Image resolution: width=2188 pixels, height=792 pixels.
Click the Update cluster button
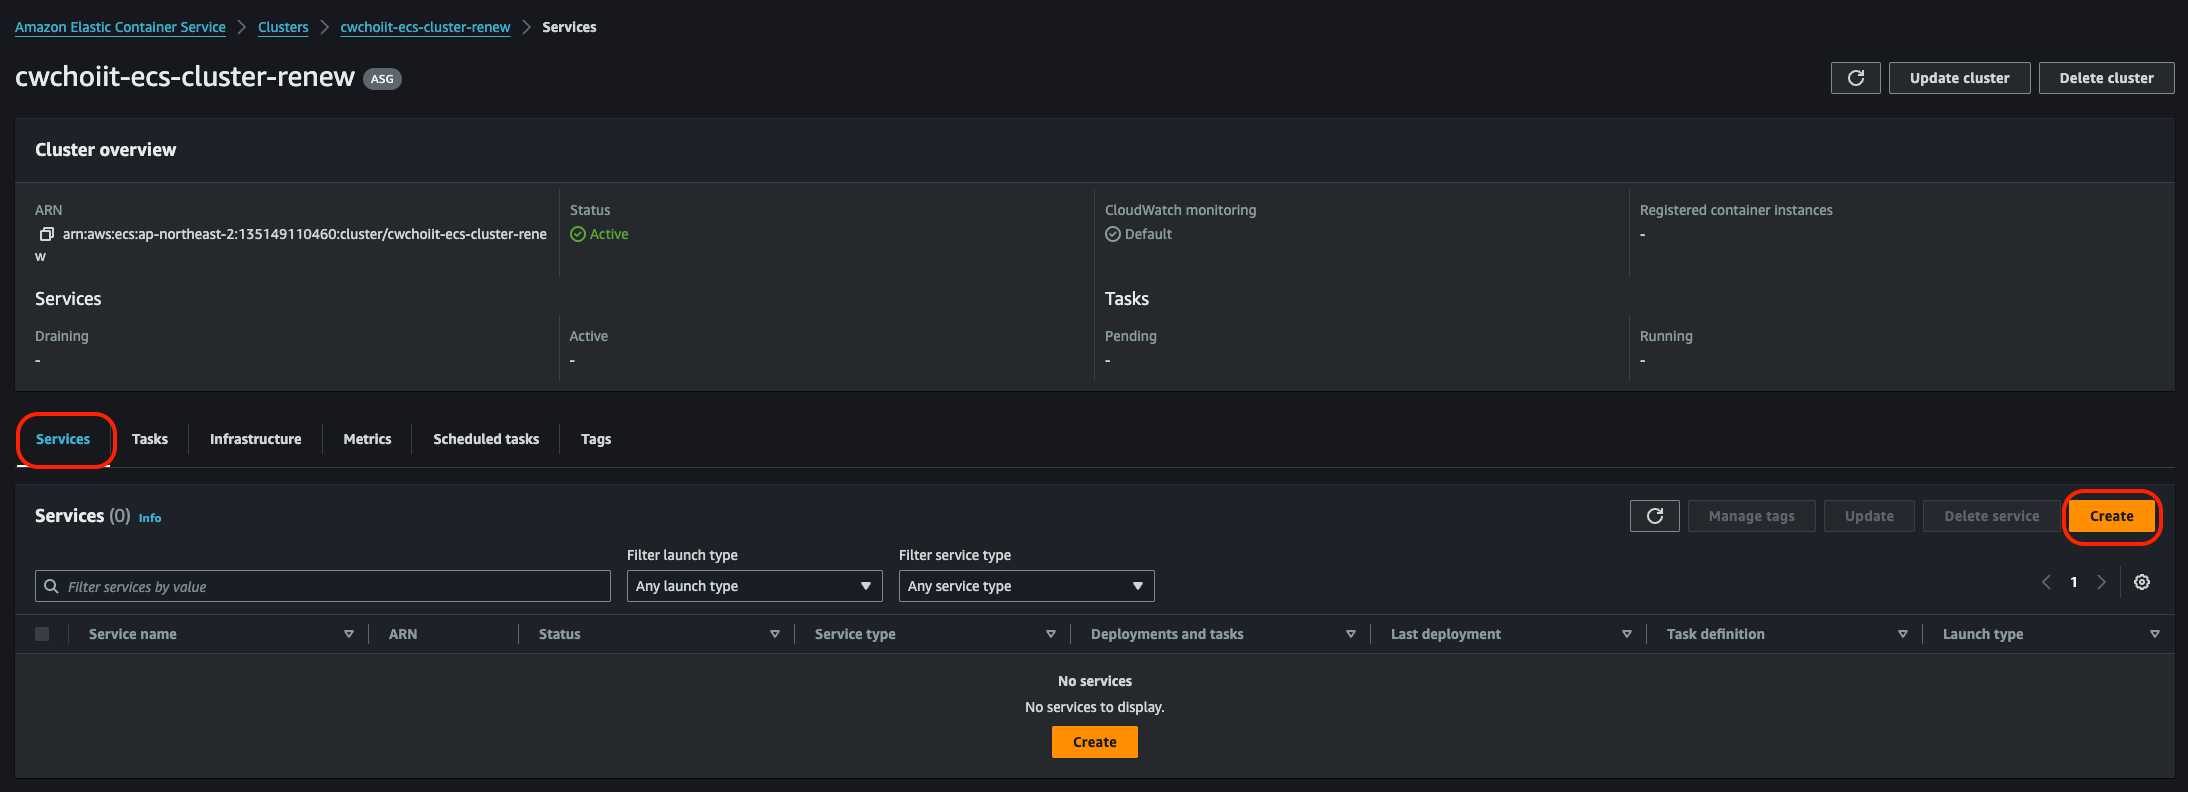click(1959, 78)
